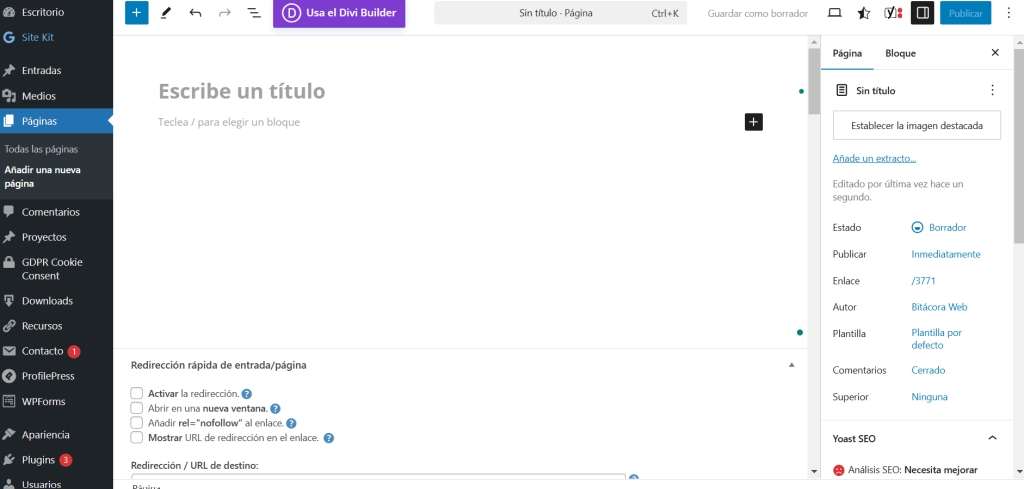Viewport: 1024px width, 489px height.
Task: Switch to the Bloque tab
Action: 900,54
